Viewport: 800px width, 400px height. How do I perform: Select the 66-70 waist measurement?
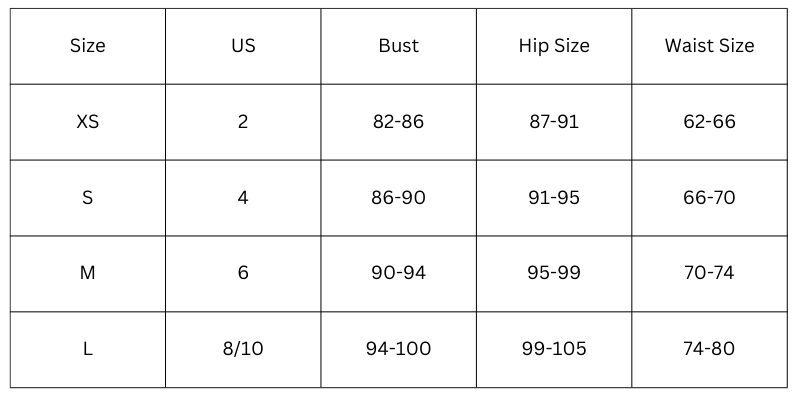point(709,198)
